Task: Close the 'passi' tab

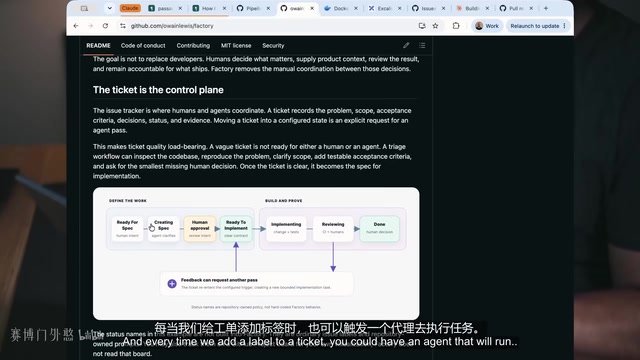Action: (x=180, y=8)
